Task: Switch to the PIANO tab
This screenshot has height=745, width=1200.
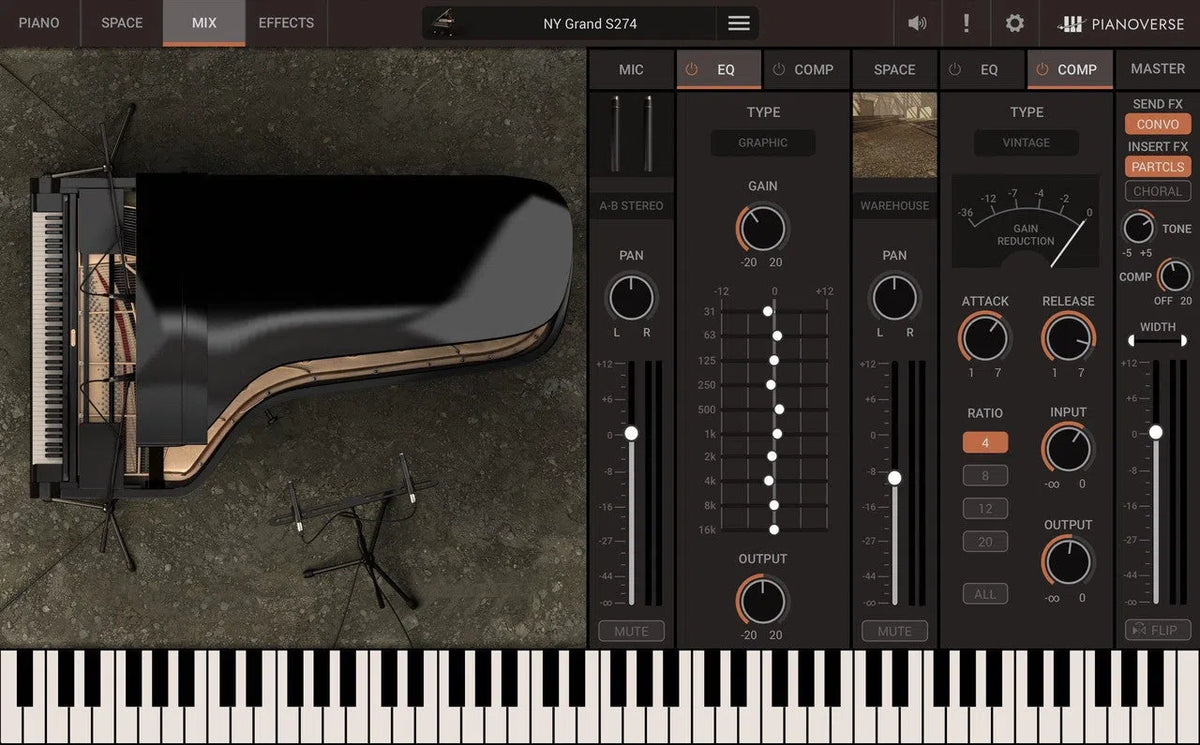Action: click(x=39, y=23)
